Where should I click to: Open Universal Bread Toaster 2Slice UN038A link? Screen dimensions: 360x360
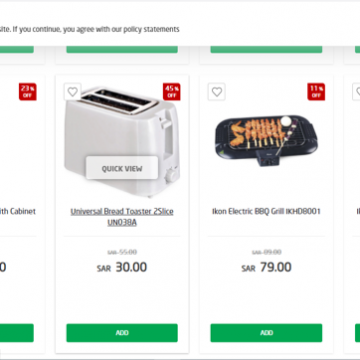[x=122, y=217]
